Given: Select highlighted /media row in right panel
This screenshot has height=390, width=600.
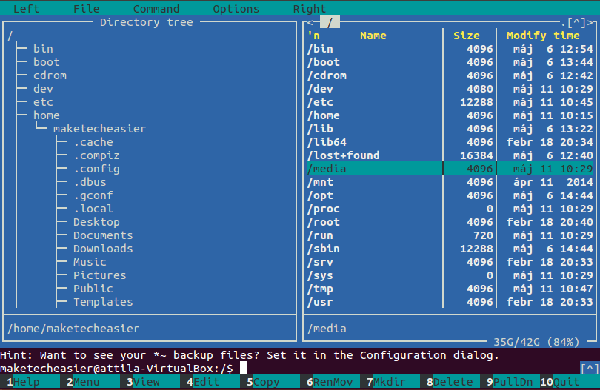Looking at the screenshot, I should 450,168.
